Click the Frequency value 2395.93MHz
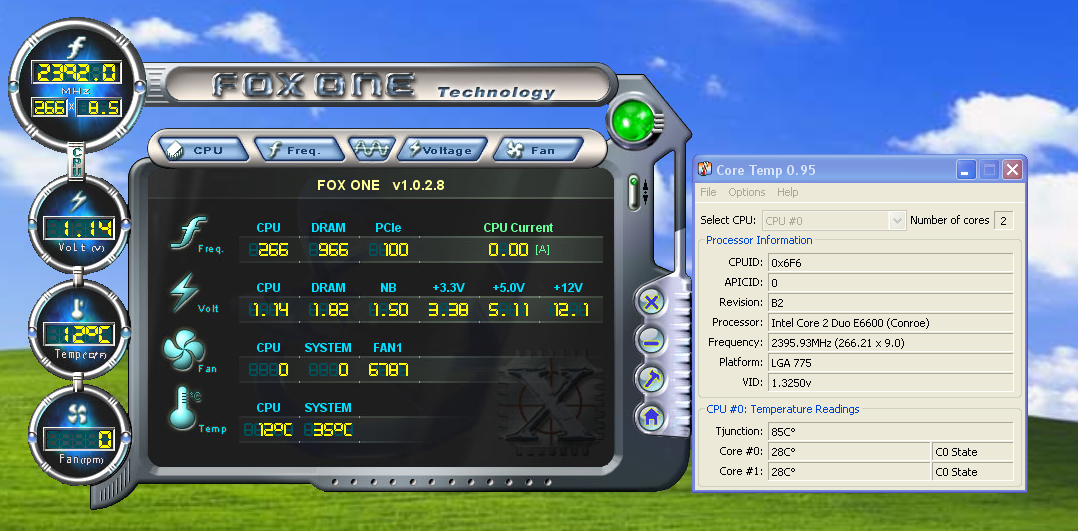This screenshot has height=531, width=1078. click(x=890, y=342)
